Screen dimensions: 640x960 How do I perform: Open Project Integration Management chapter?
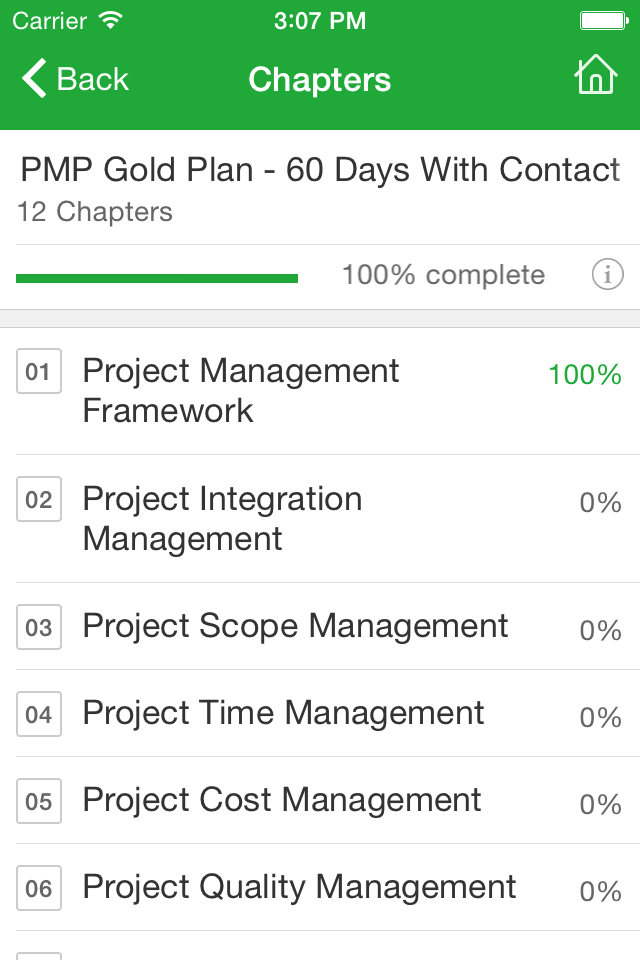pyautogui.click(x=222, y=518)
